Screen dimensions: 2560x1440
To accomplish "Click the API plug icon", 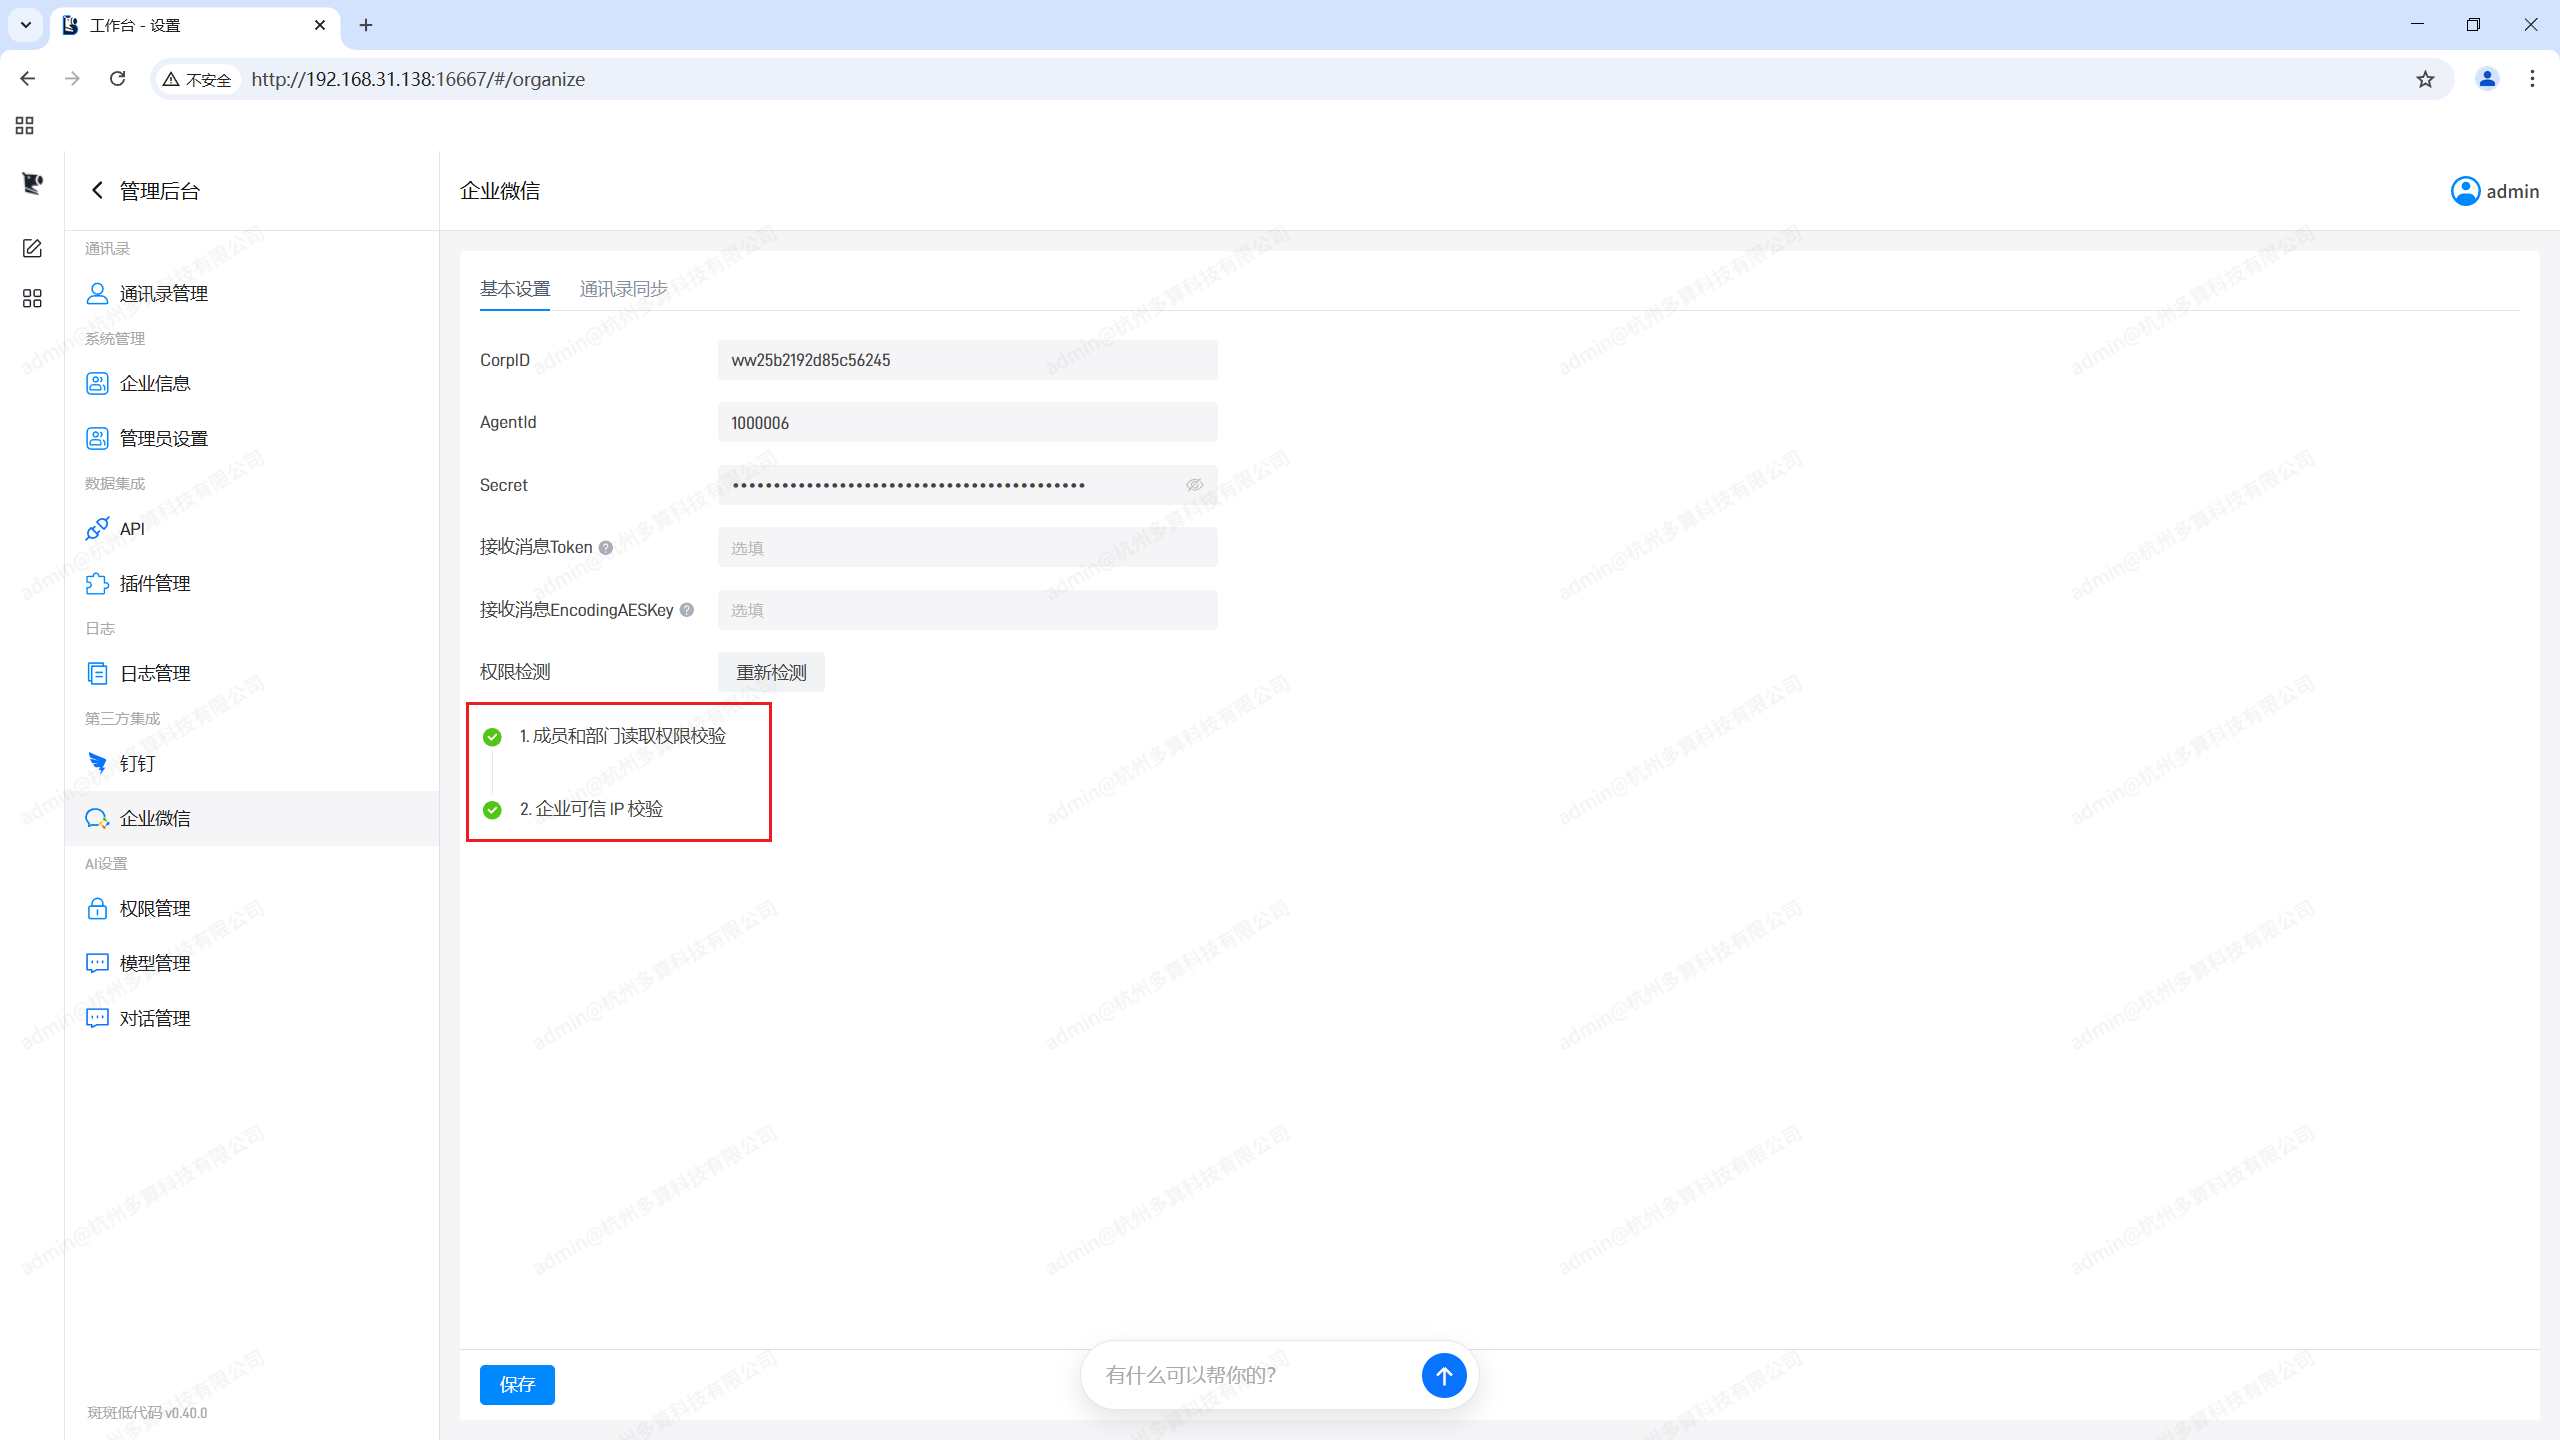I will (x=97, y=528).
